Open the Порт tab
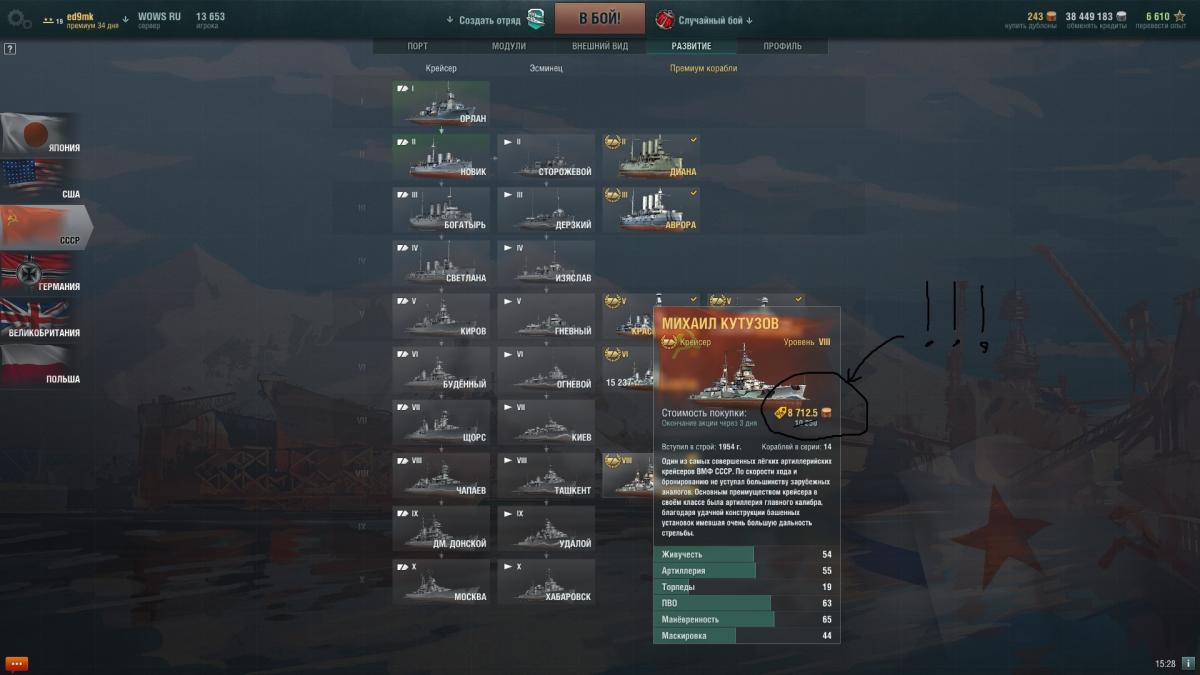Screen dimensions: 1200x675 pyautogui.click(x=418, y=46)
